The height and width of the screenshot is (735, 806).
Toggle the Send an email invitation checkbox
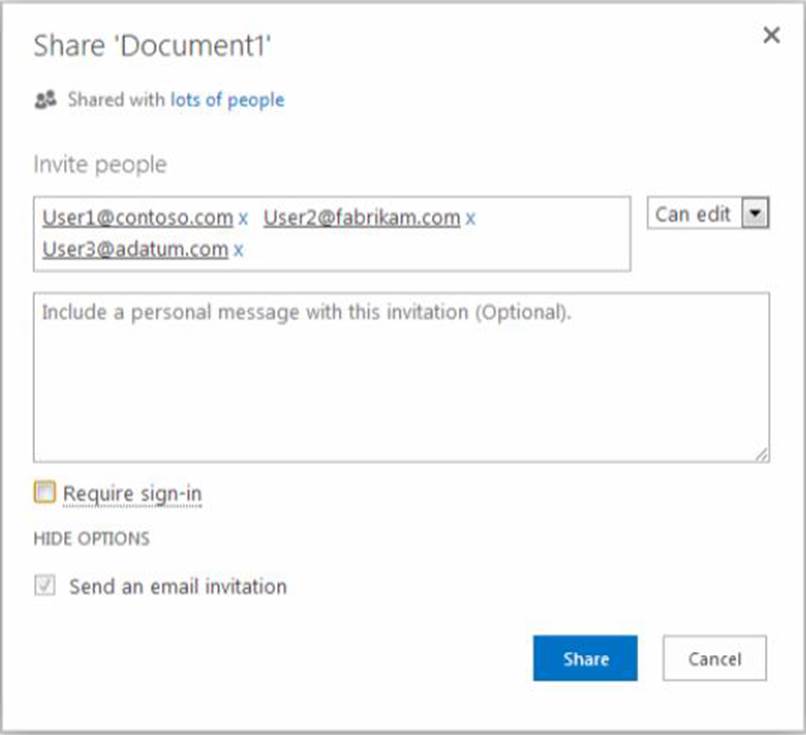coord(45,587)
